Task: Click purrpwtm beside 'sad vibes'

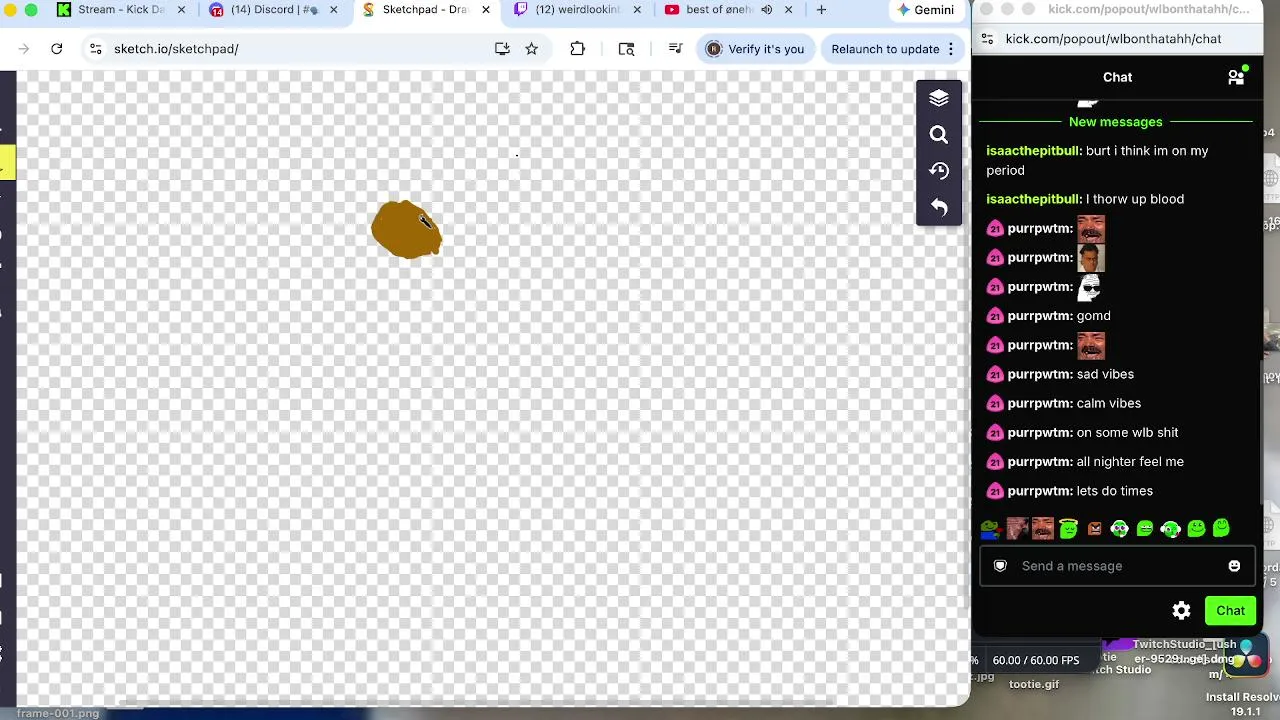Action: pos(1037,374)
